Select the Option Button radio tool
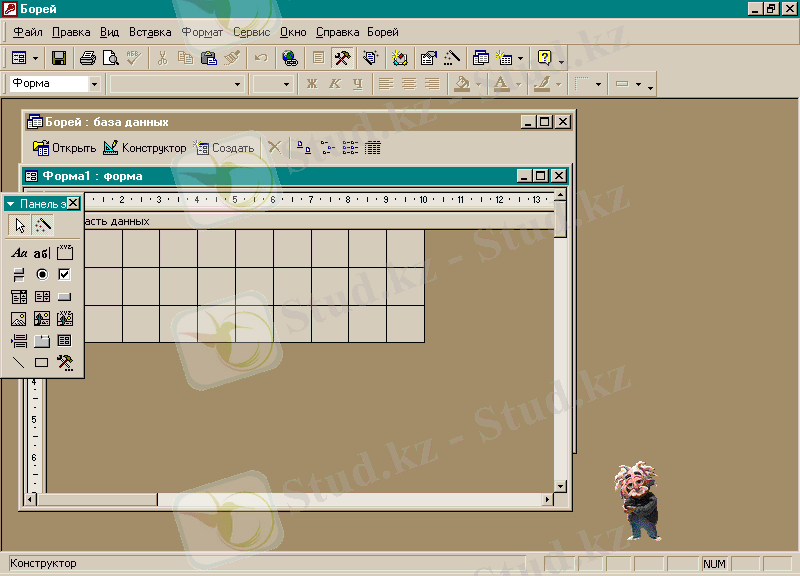 pos(42,274)
